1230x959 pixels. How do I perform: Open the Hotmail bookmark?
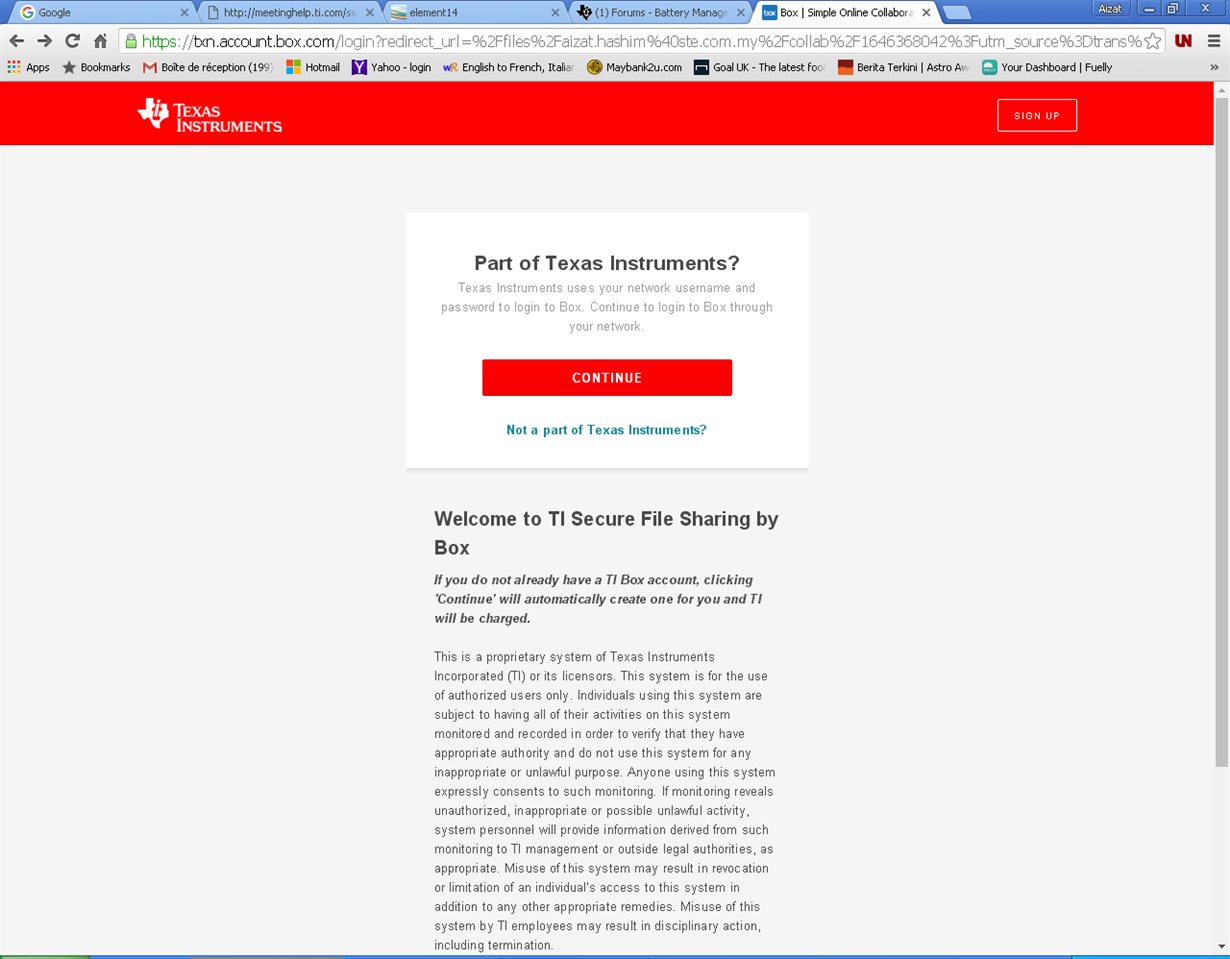click(313, 67)
